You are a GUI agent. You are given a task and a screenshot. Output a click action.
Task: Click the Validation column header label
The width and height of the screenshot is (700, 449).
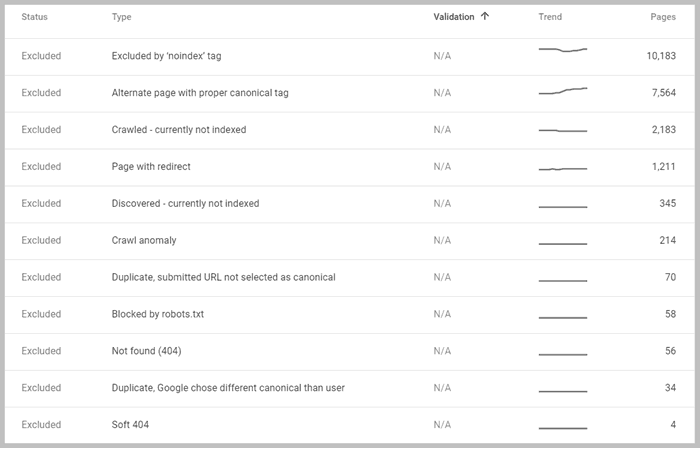(x=454, y=17)
